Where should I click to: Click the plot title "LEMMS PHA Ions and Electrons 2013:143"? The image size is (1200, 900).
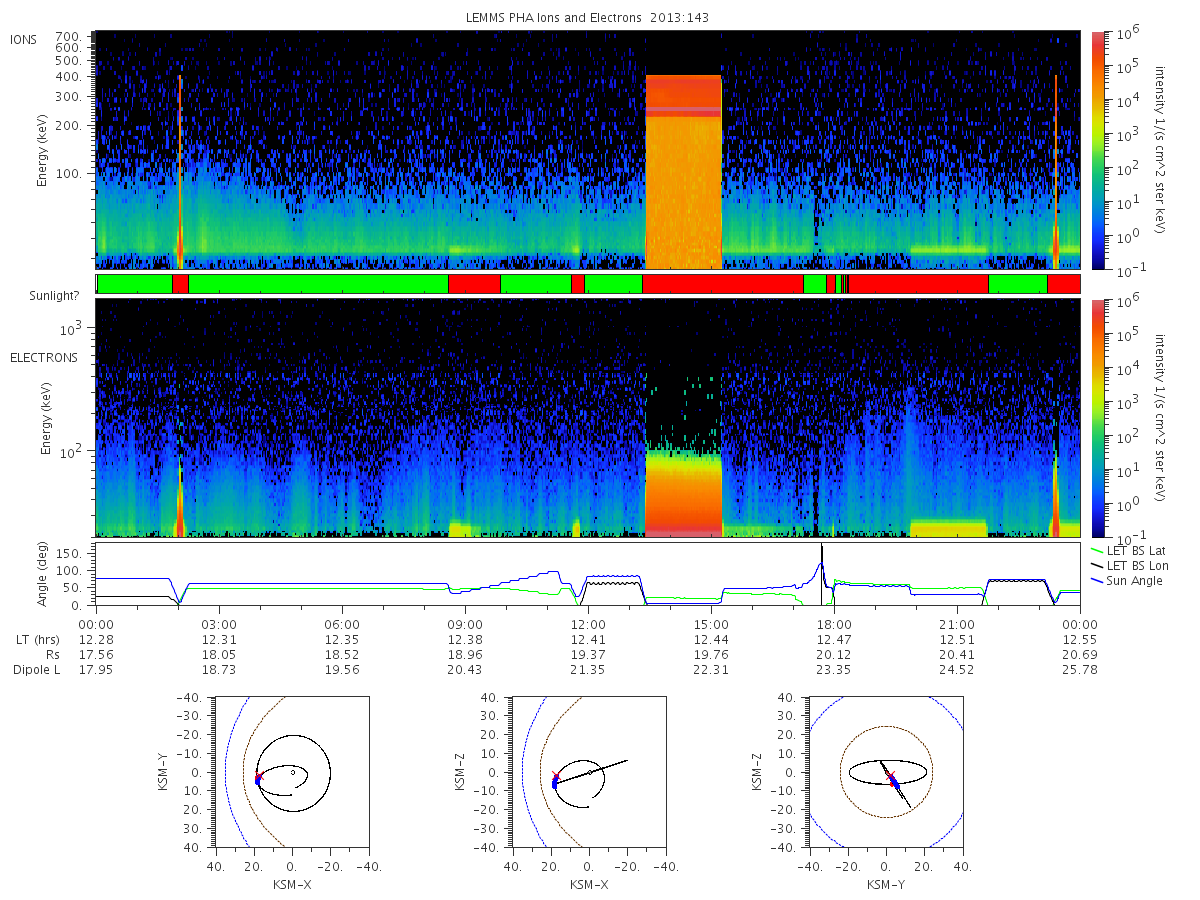click(x=587, y=17)
